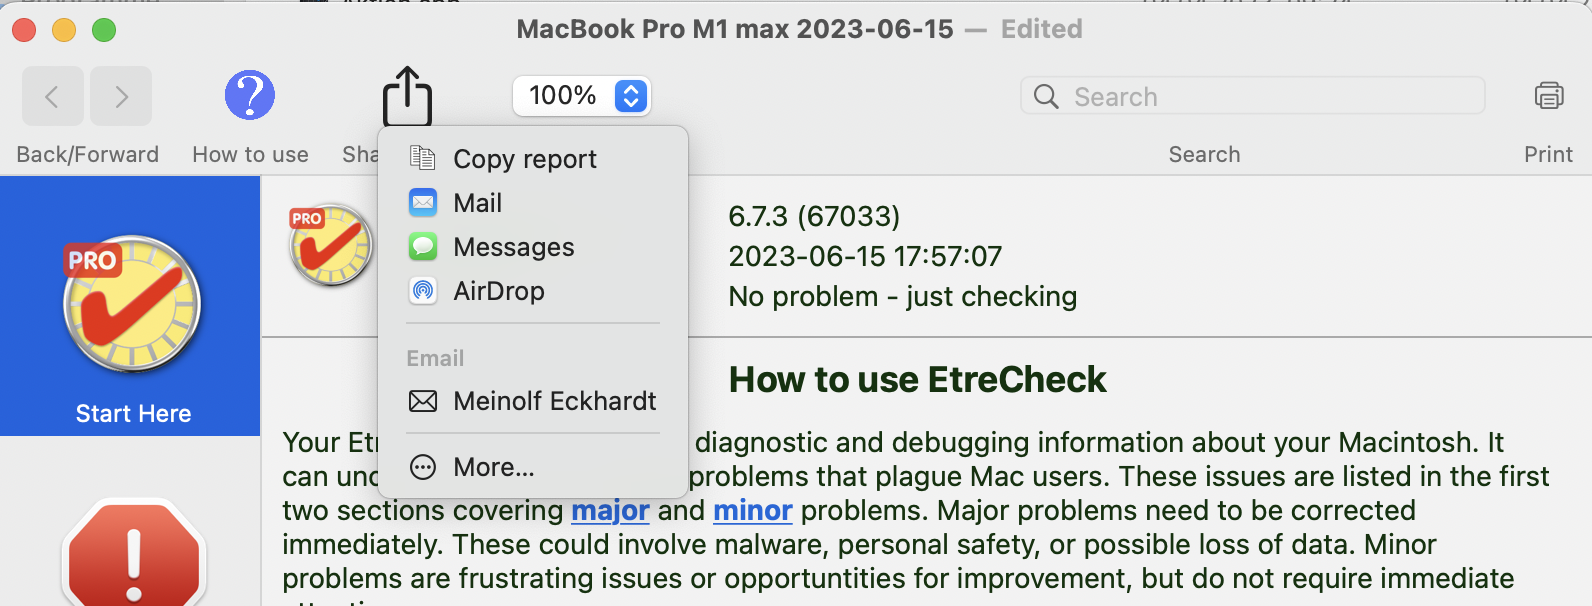The height and width of the screenshot is (606, 1592).
Task: Click the Print toolbar icon
Action: pyautogui.click(x=1548, y=96)
